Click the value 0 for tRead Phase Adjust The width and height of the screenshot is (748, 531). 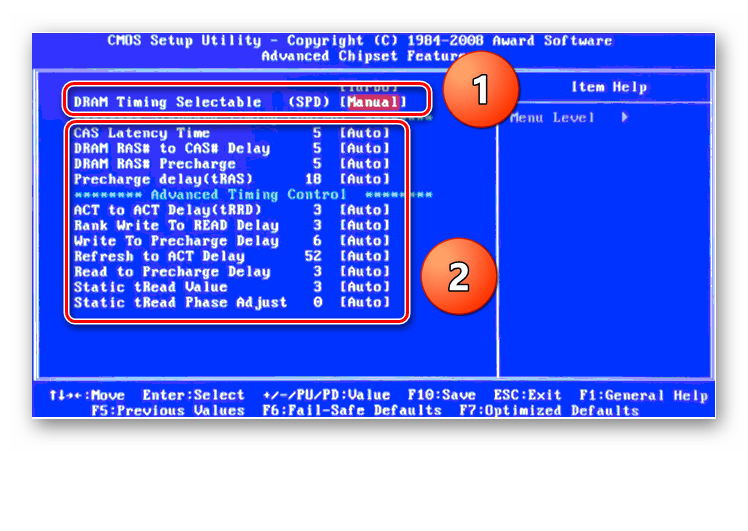coord(317,302)
